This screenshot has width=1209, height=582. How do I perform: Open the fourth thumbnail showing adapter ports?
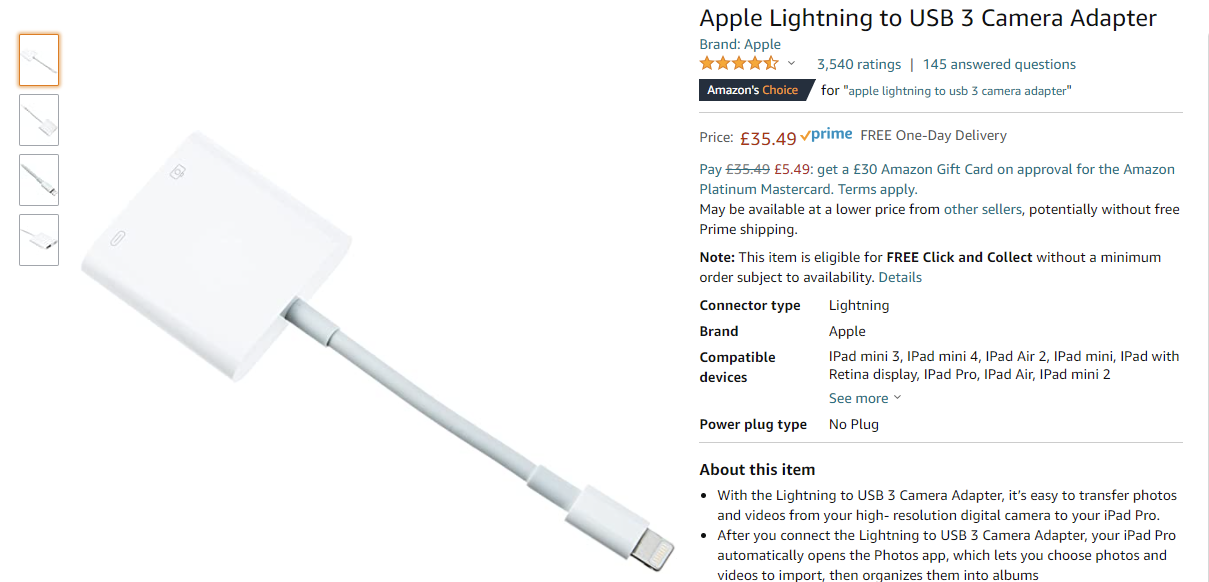[39, 240]
